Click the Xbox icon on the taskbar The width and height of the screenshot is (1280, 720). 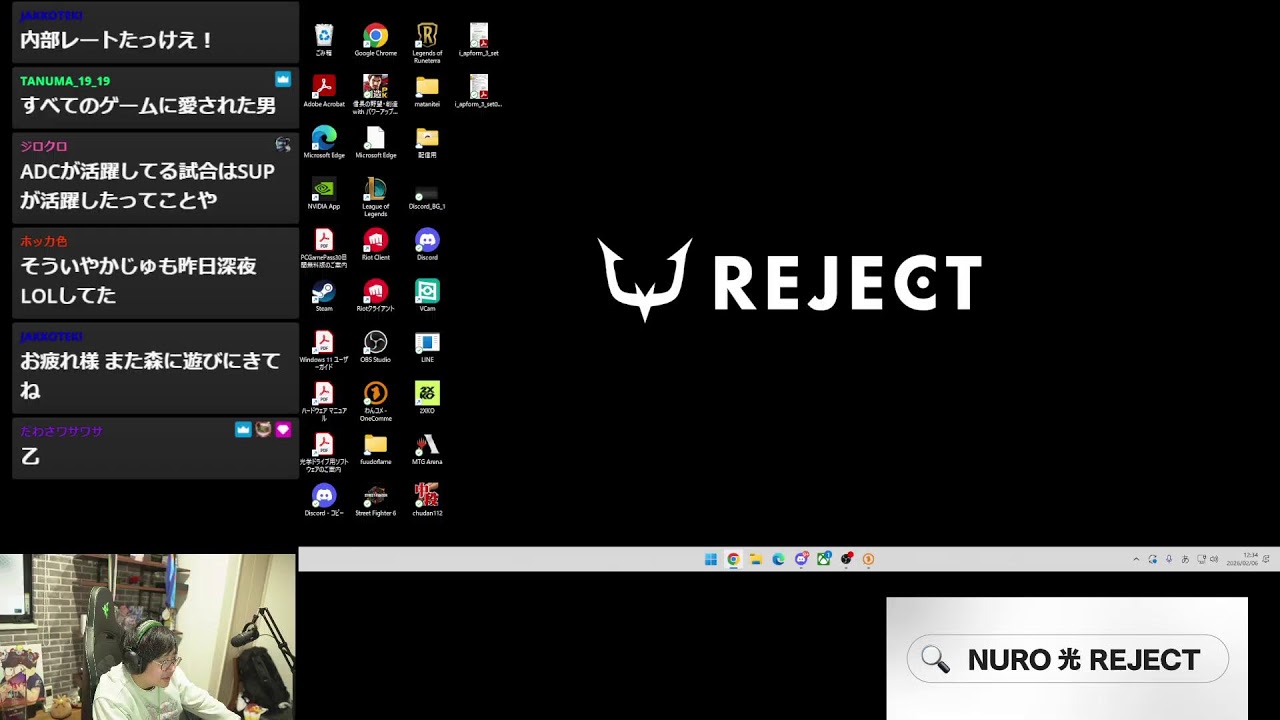click(x=824, y=559)
